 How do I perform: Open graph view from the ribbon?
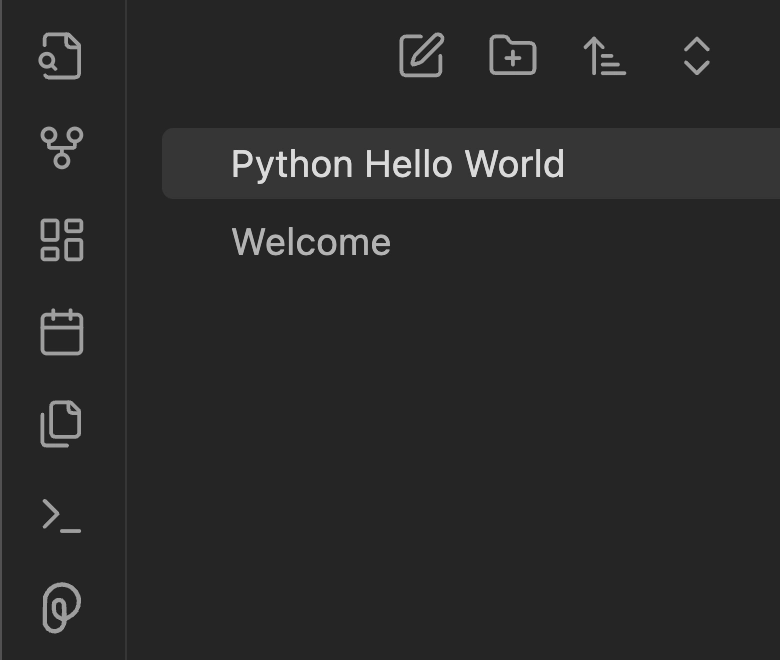pyautogui.click(x=61, y=148)
